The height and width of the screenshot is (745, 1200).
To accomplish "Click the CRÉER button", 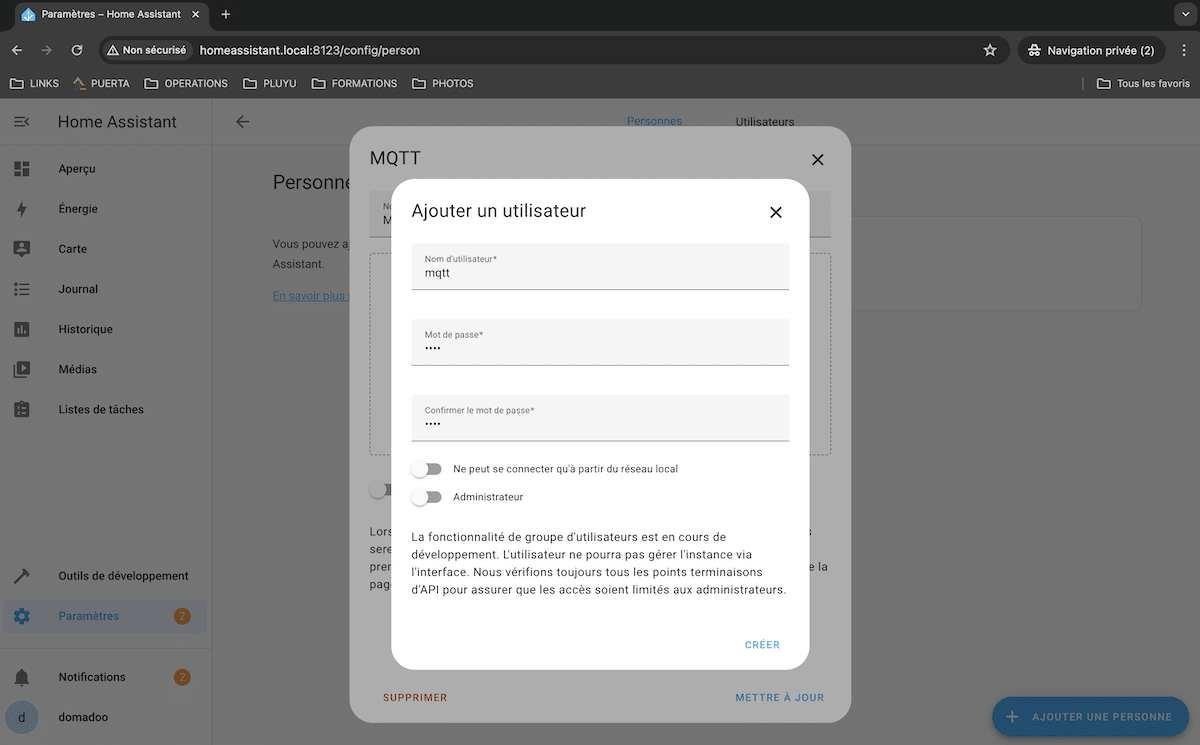I will [762, 645].
